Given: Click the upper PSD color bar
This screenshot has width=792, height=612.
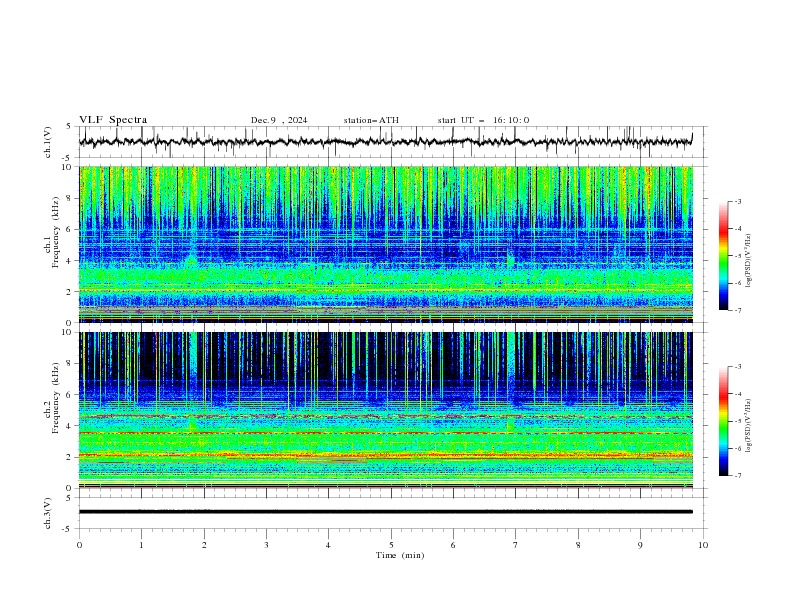Looking at the screenshot, I should point(723,256).
